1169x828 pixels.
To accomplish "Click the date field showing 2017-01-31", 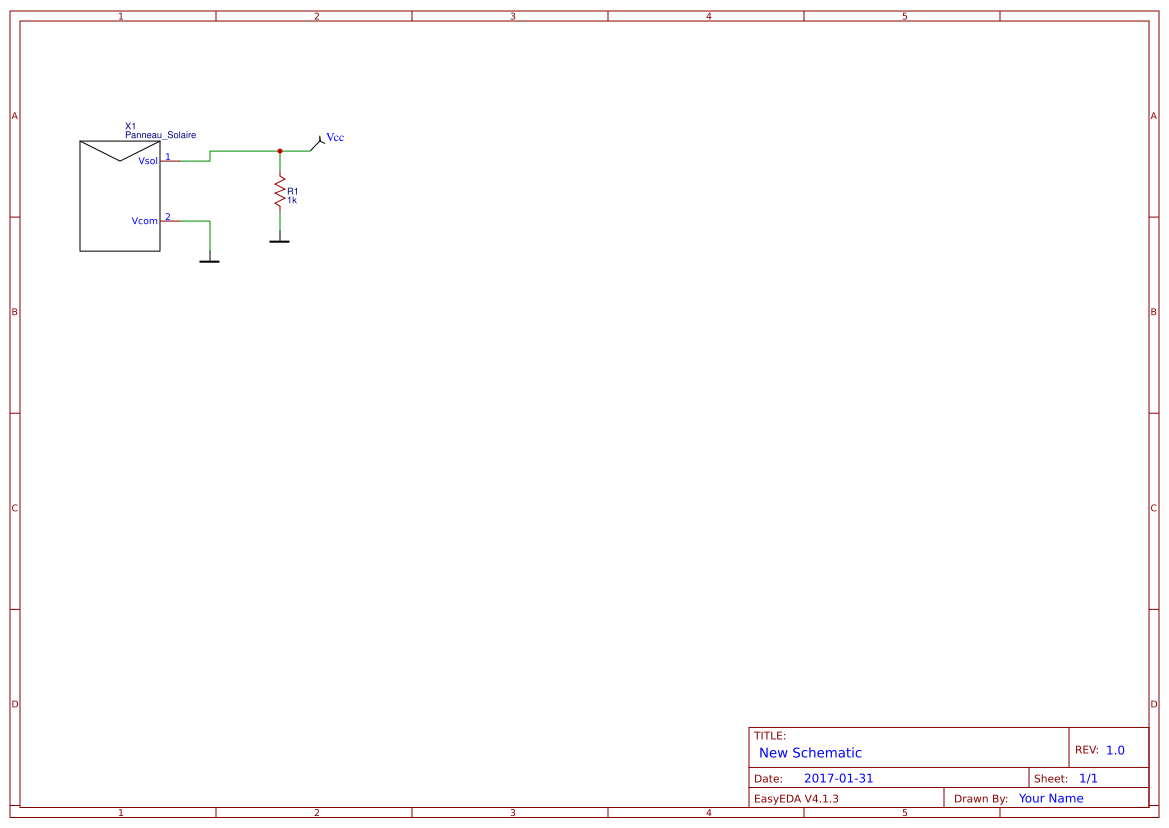I will pos(839,777).
